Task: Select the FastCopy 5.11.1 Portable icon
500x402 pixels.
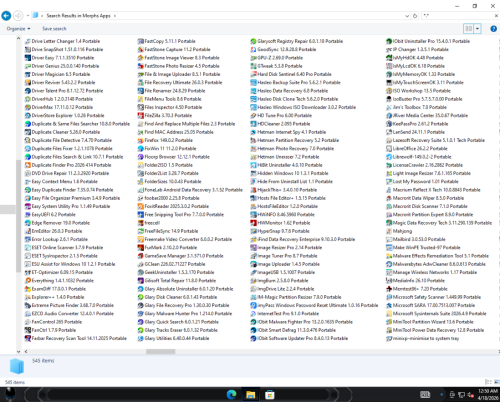Action: 141,41
